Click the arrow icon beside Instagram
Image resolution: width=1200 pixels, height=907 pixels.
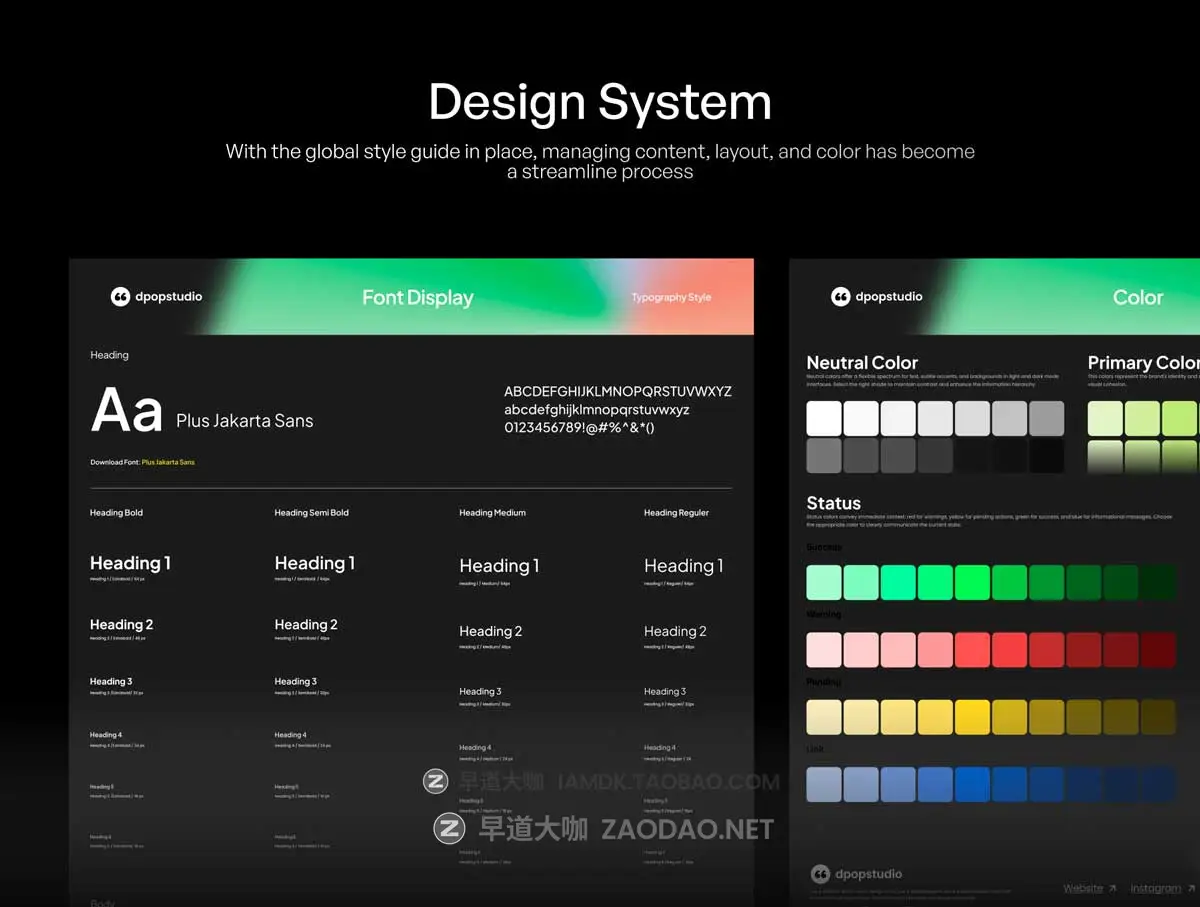pyautogui.click(x=1192, y=888)
